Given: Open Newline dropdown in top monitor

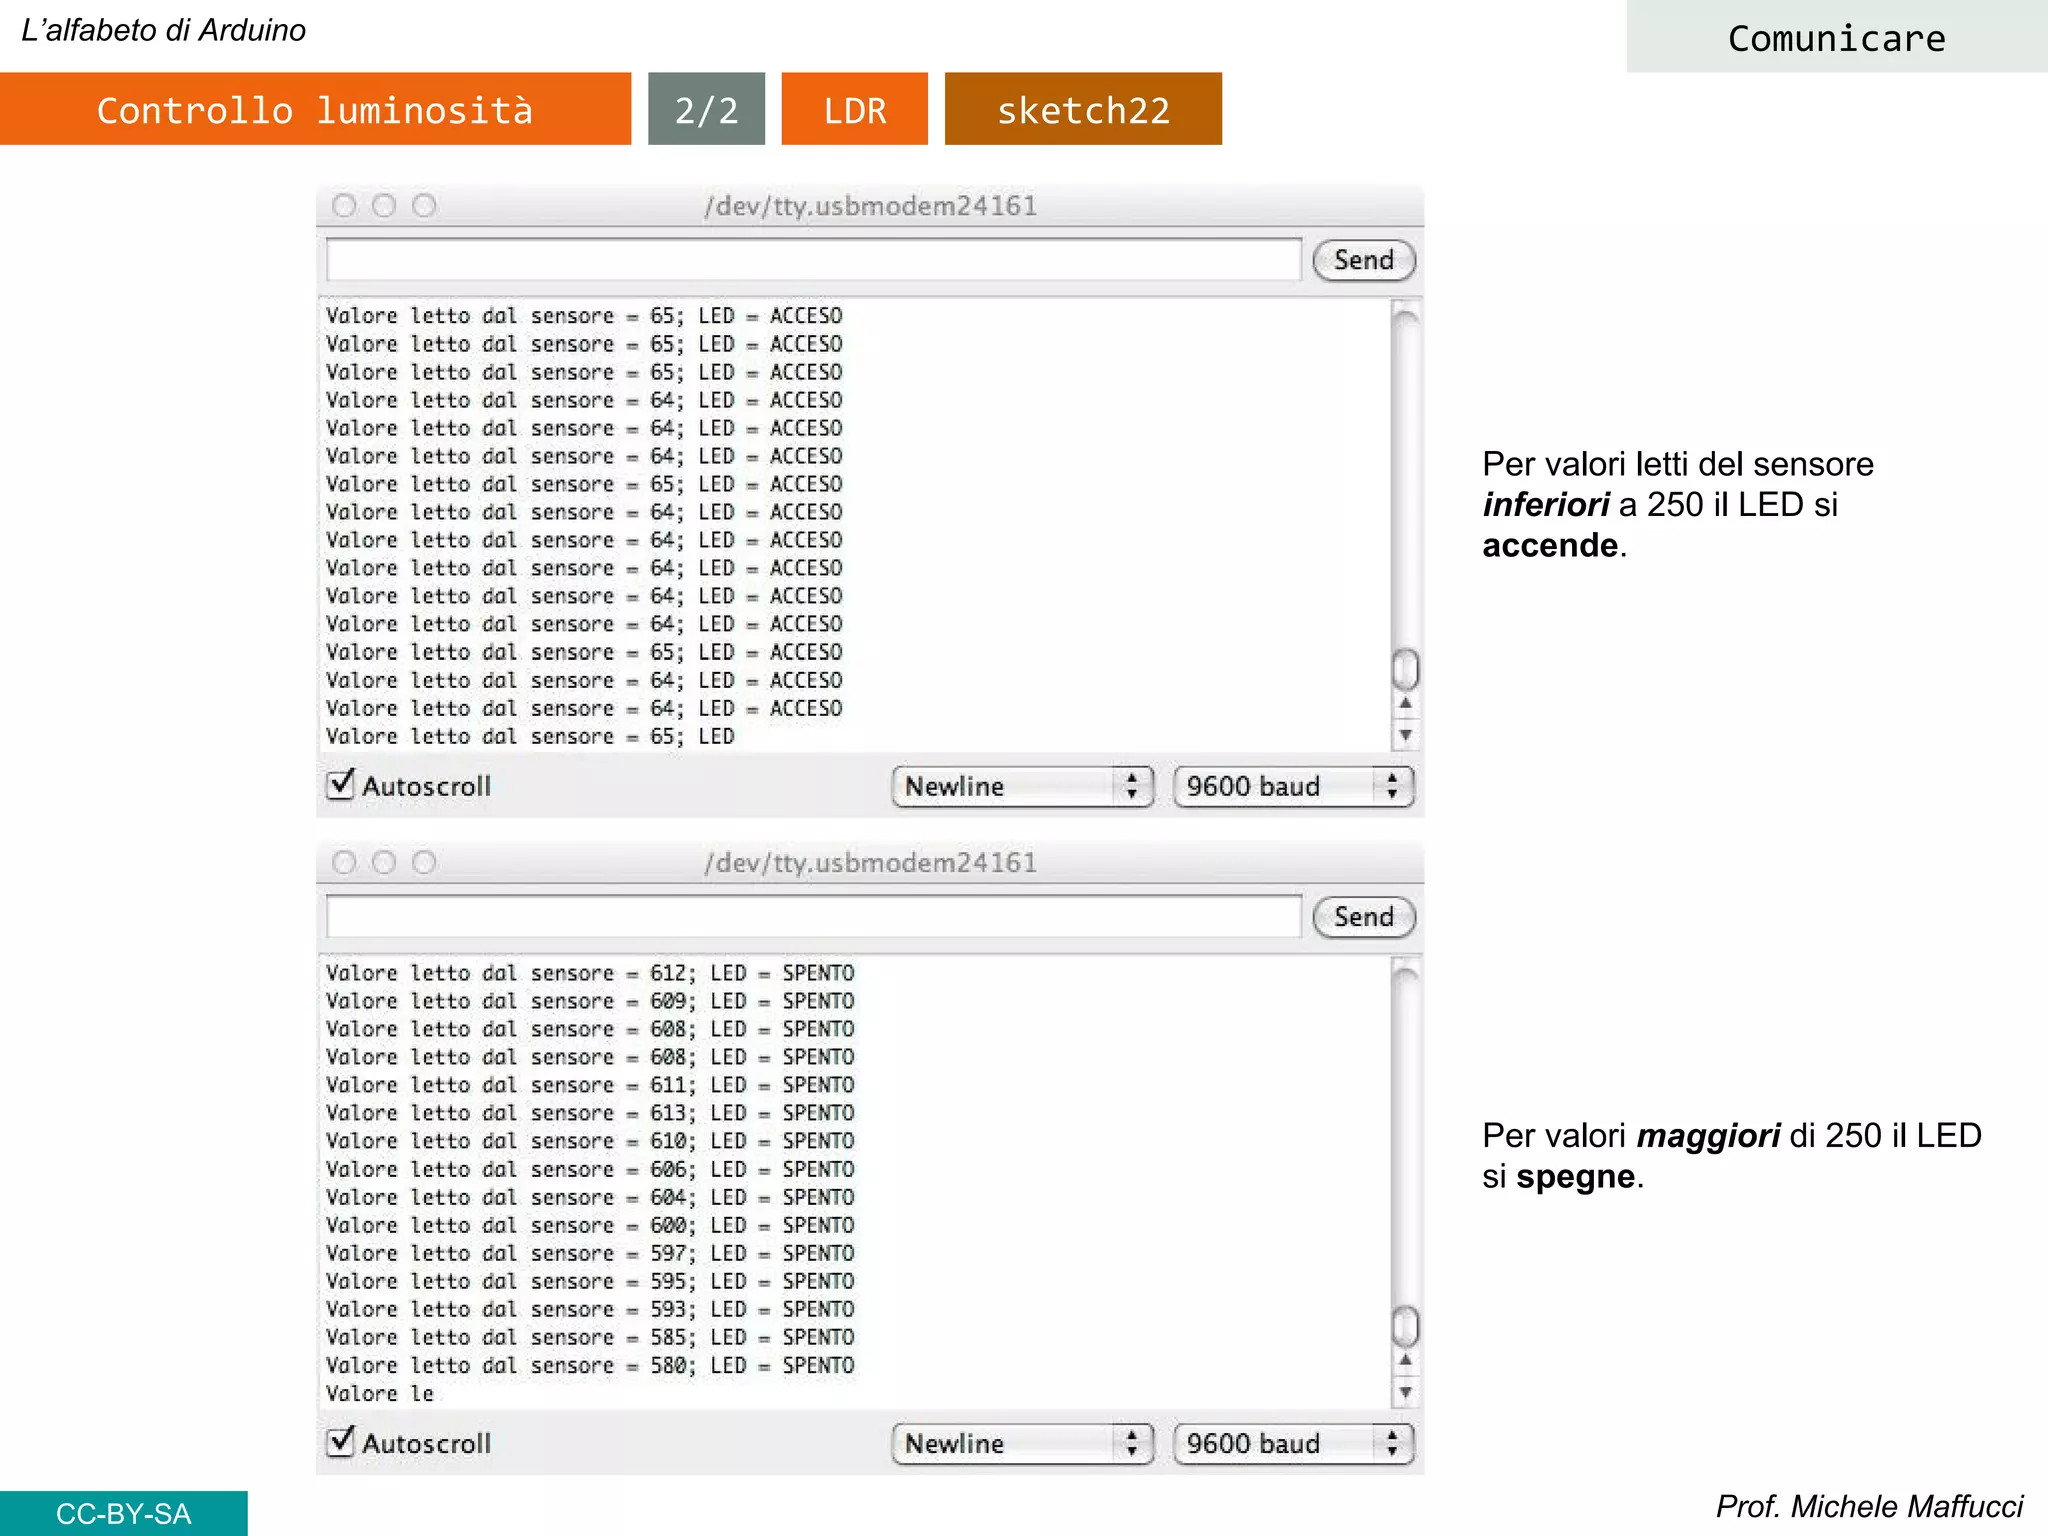Looking at the screenshot, I should 1021,786.
